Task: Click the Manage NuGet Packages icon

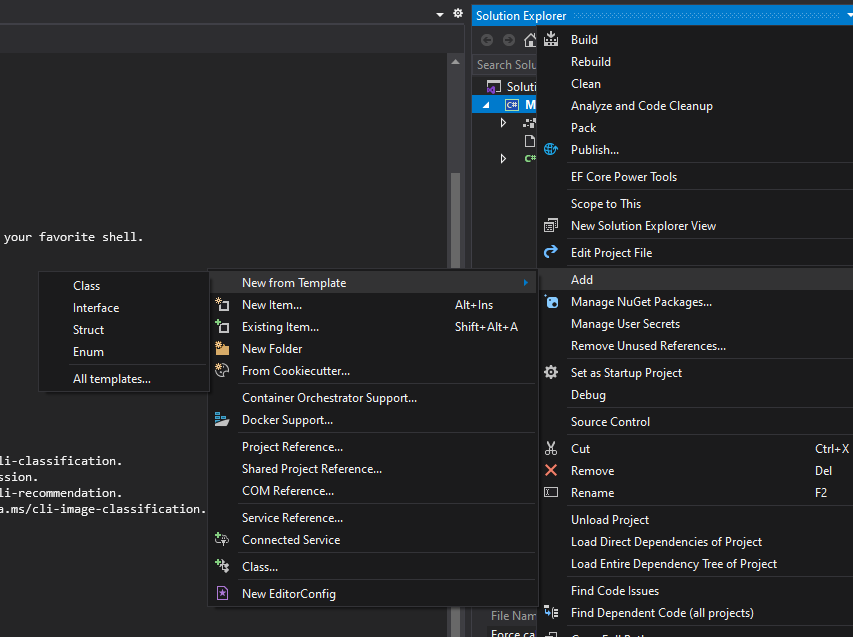Action: coord(550,302)
